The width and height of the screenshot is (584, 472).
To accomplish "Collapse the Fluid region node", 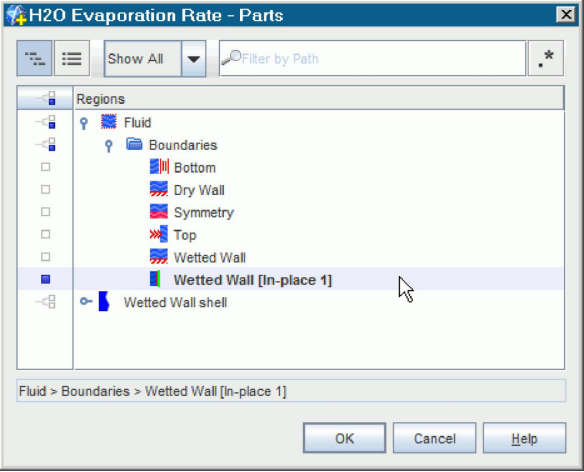I will click(x=84, y=123).
